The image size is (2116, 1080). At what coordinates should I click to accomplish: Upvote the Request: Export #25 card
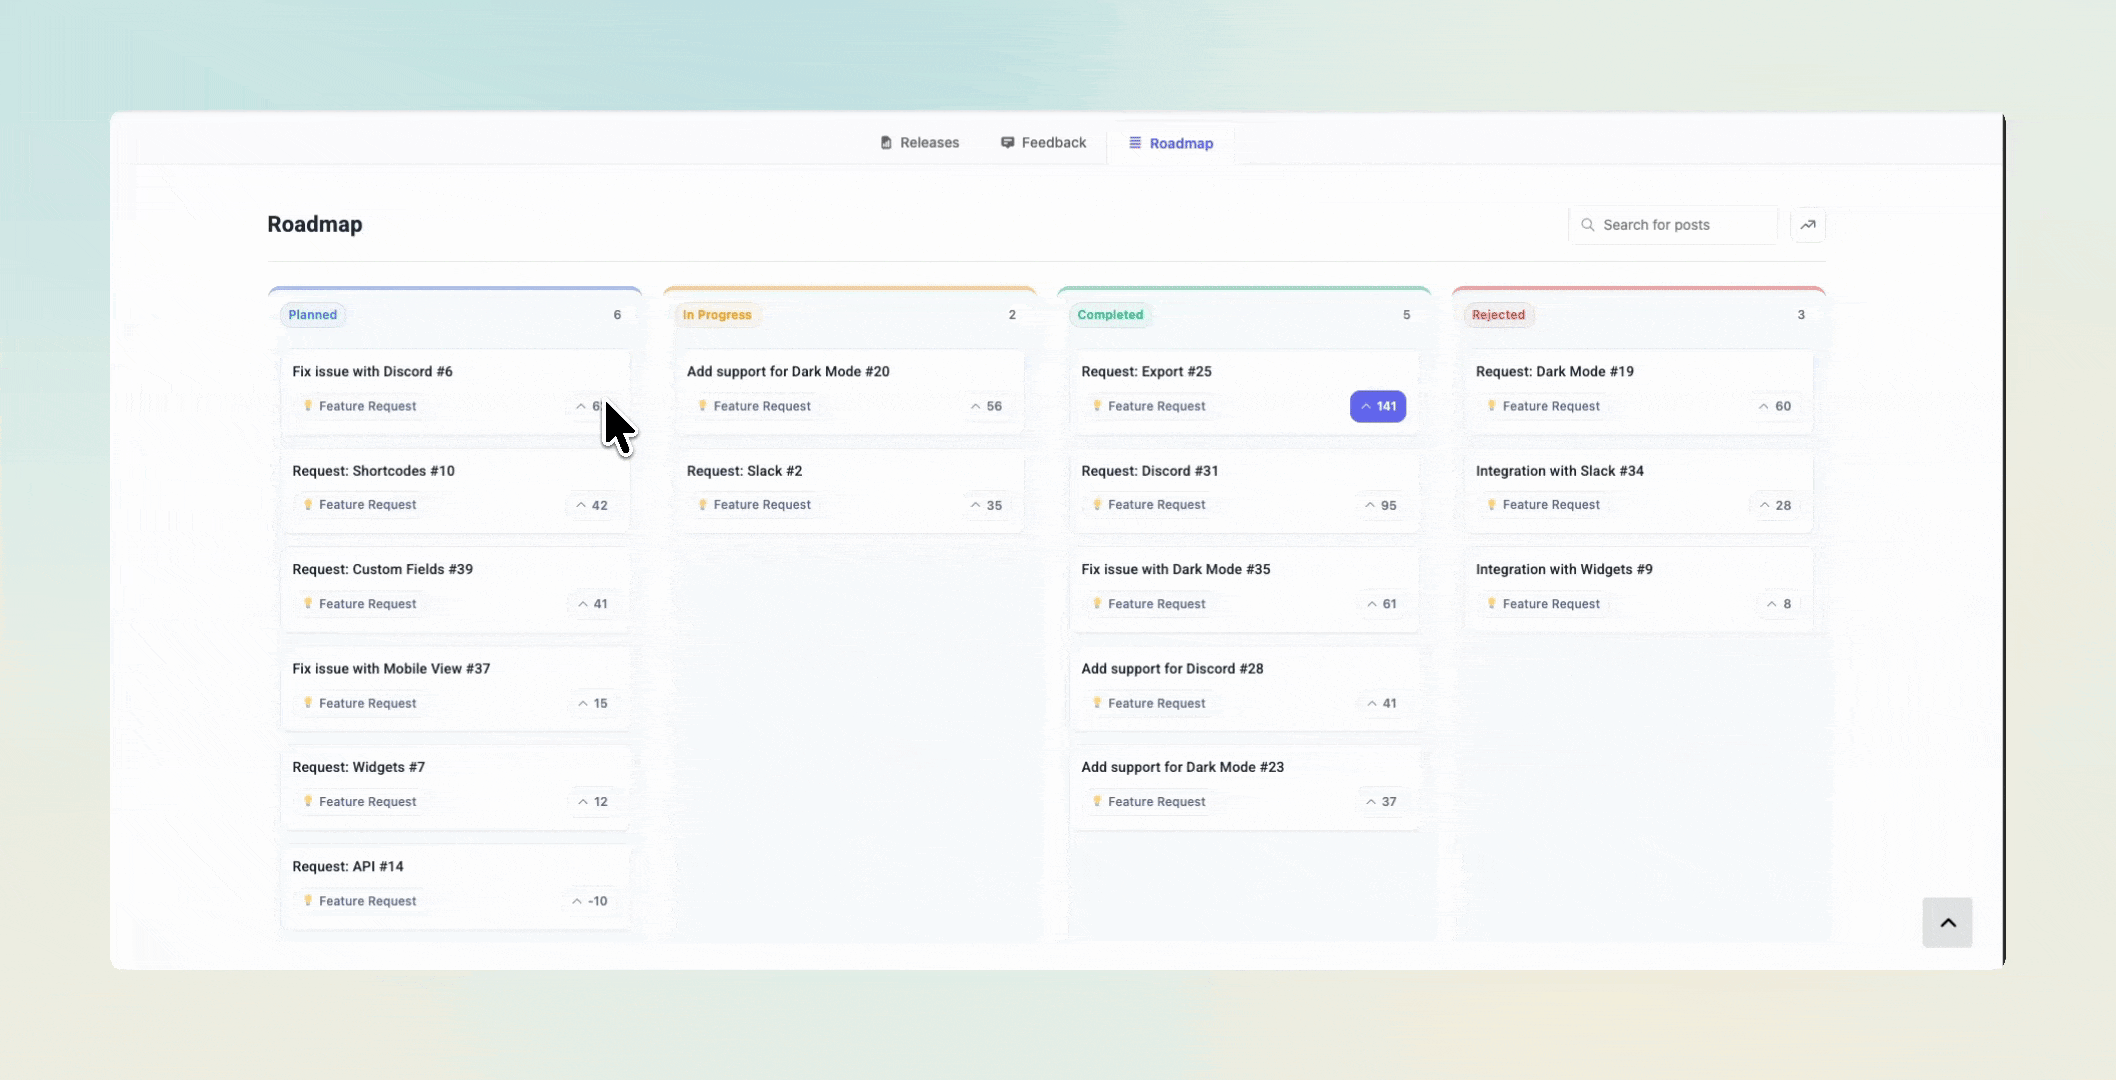point(1377,406)
